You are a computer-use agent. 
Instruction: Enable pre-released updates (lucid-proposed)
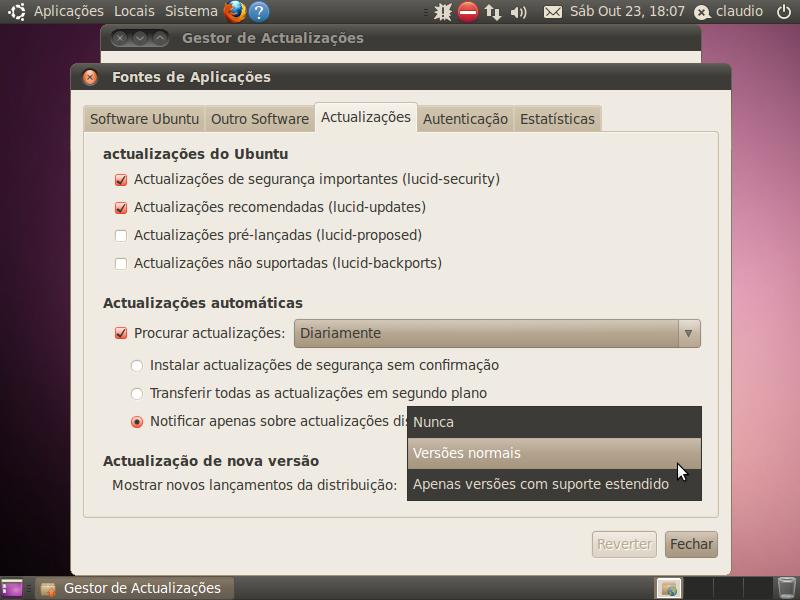coord(121,236)
